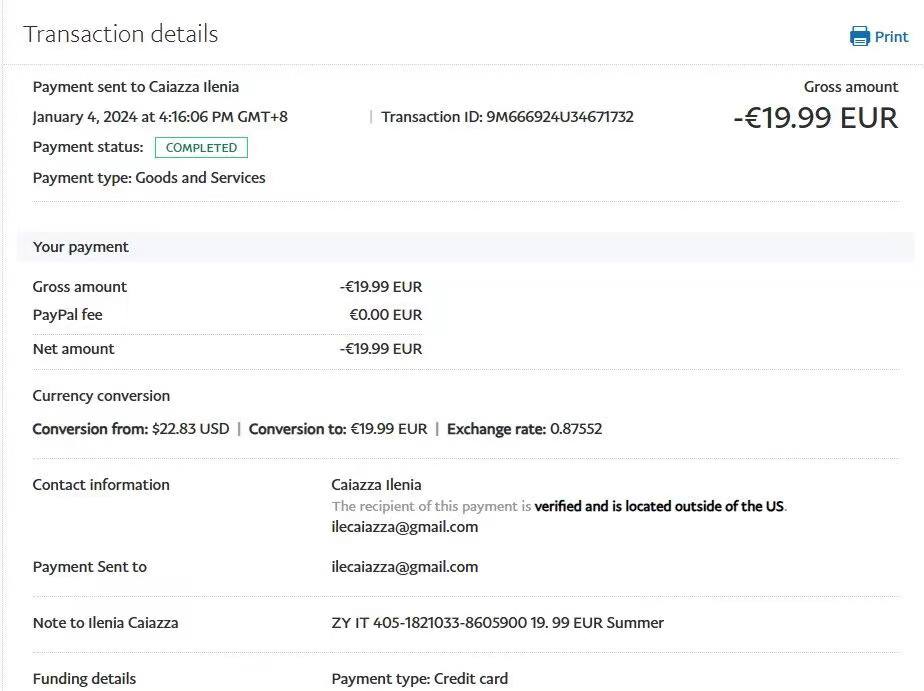
Task: Click recipient name Caiazza Ilenia in contact info
Action: pos(376,485)
